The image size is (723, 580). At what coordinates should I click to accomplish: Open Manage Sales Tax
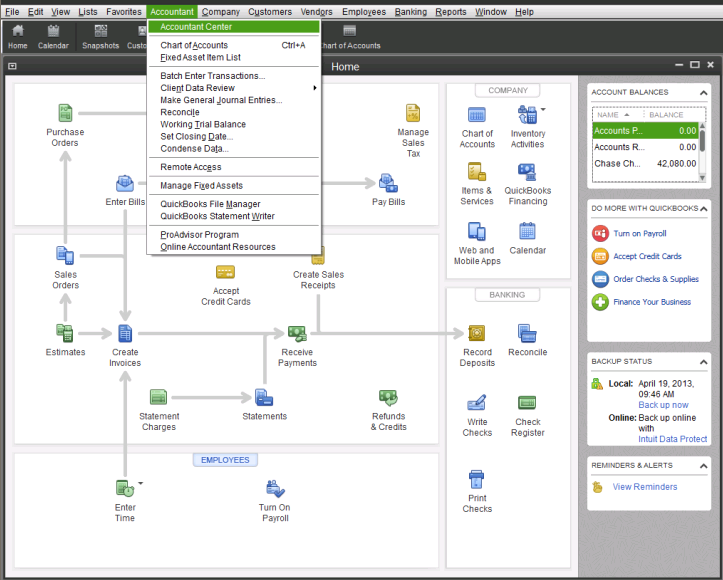pyautogui.click(x=413, y=113)
